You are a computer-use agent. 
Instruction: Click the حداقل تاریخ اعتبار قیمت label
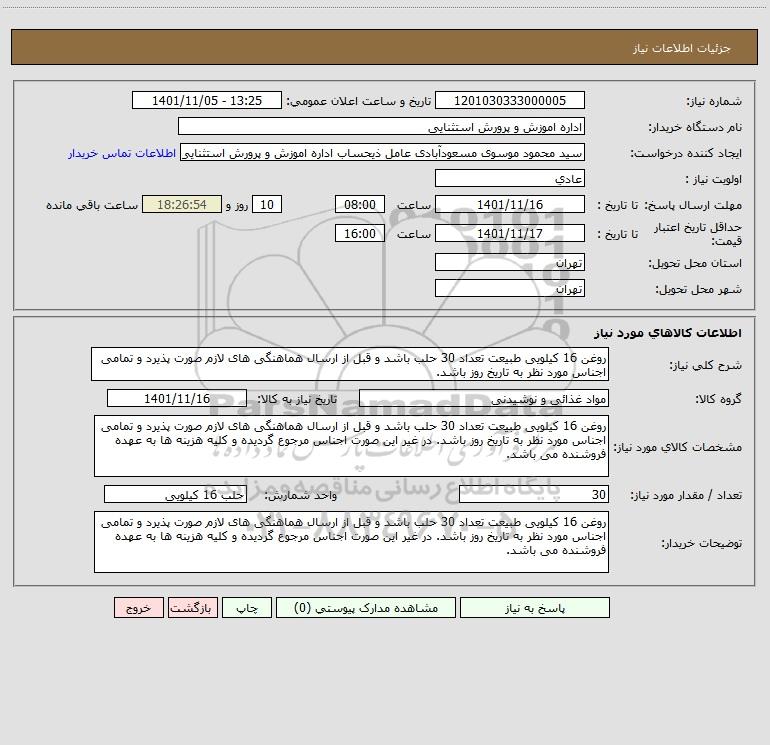[697, 234]
